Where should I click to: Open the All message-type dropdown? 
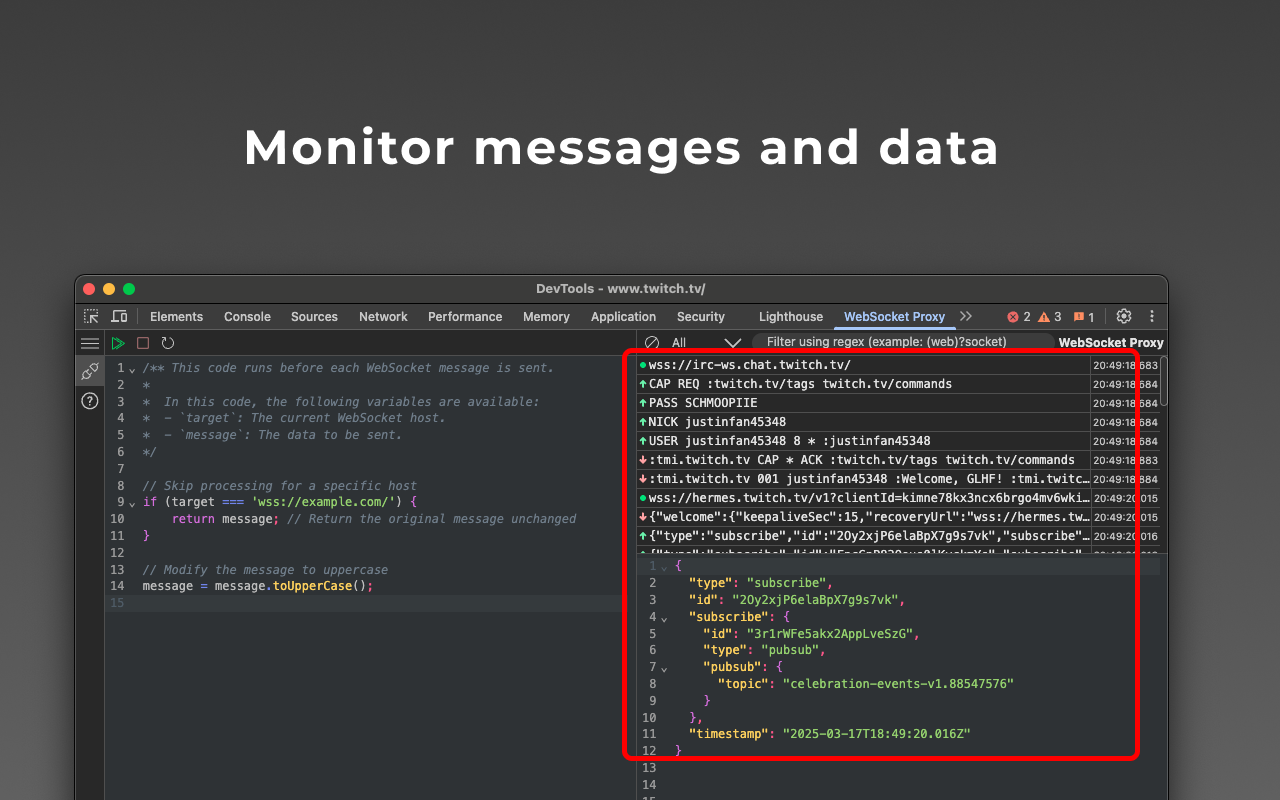pos(706,343)
